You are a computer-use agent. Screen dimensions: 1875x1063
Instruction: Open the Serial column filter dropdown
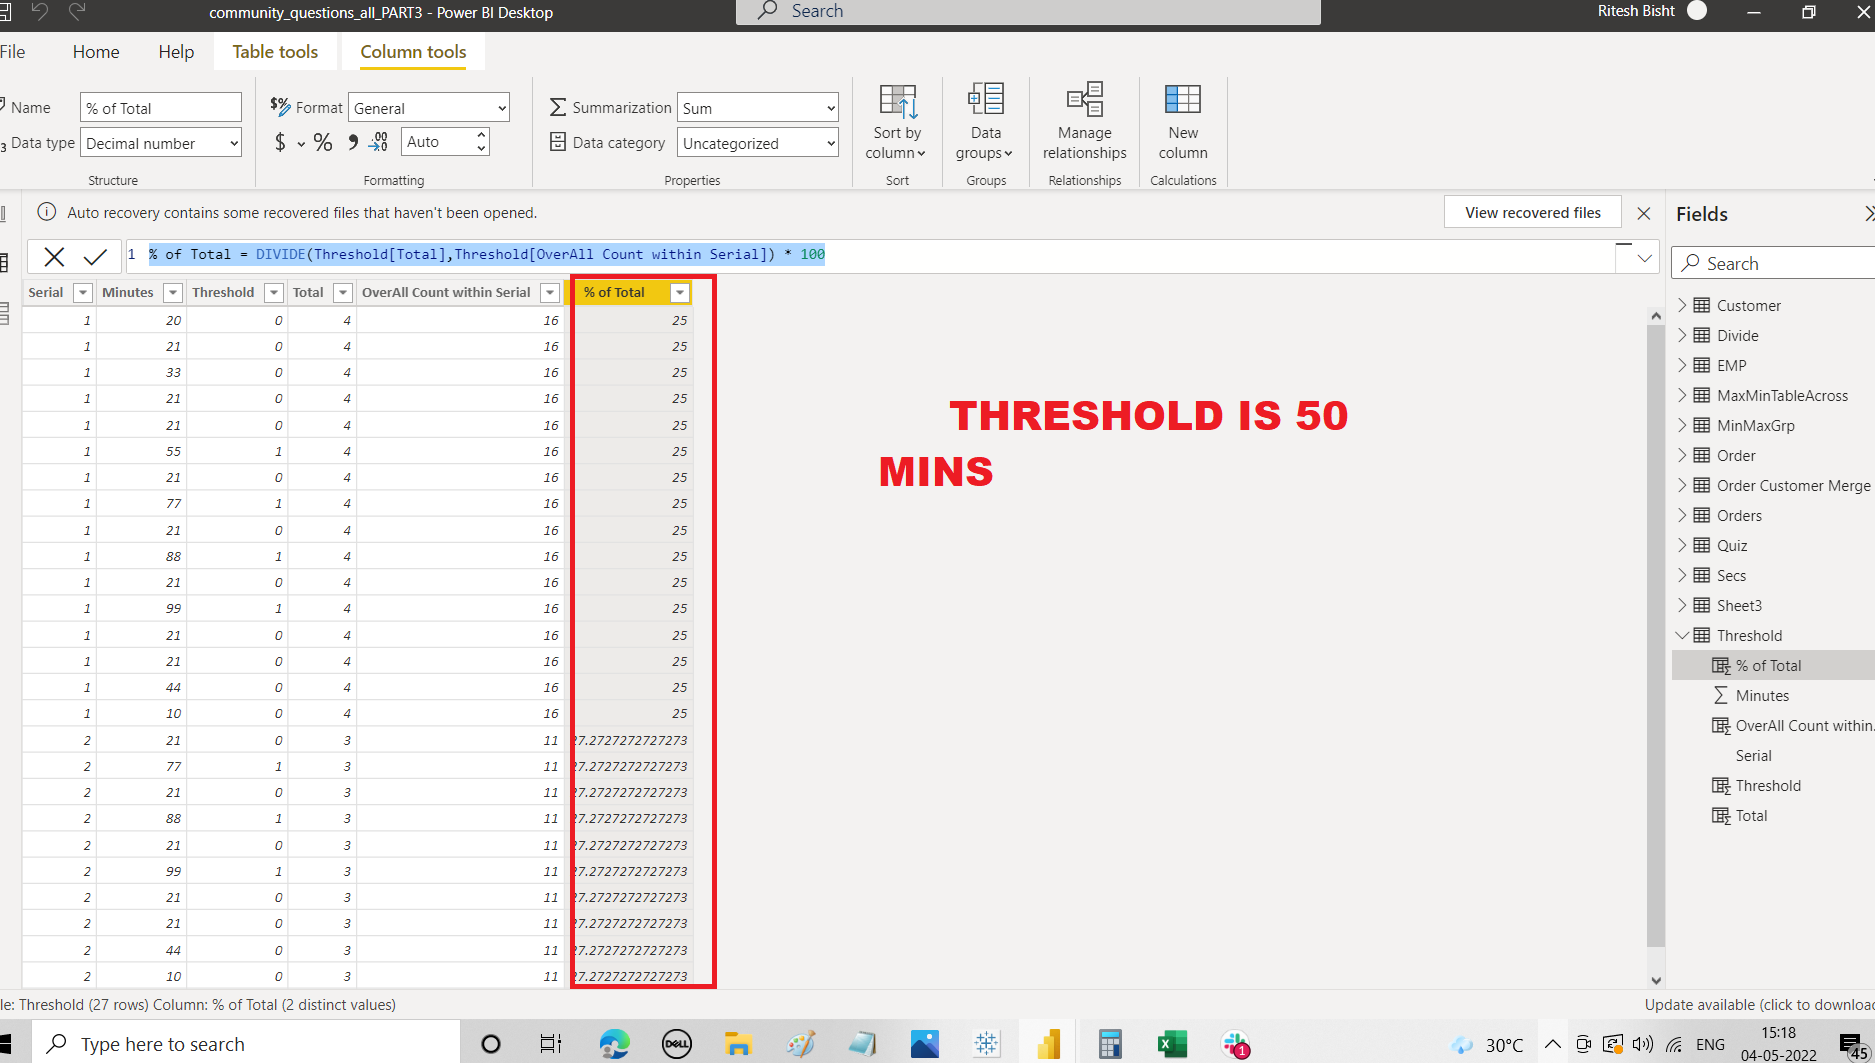pos(83,293)
